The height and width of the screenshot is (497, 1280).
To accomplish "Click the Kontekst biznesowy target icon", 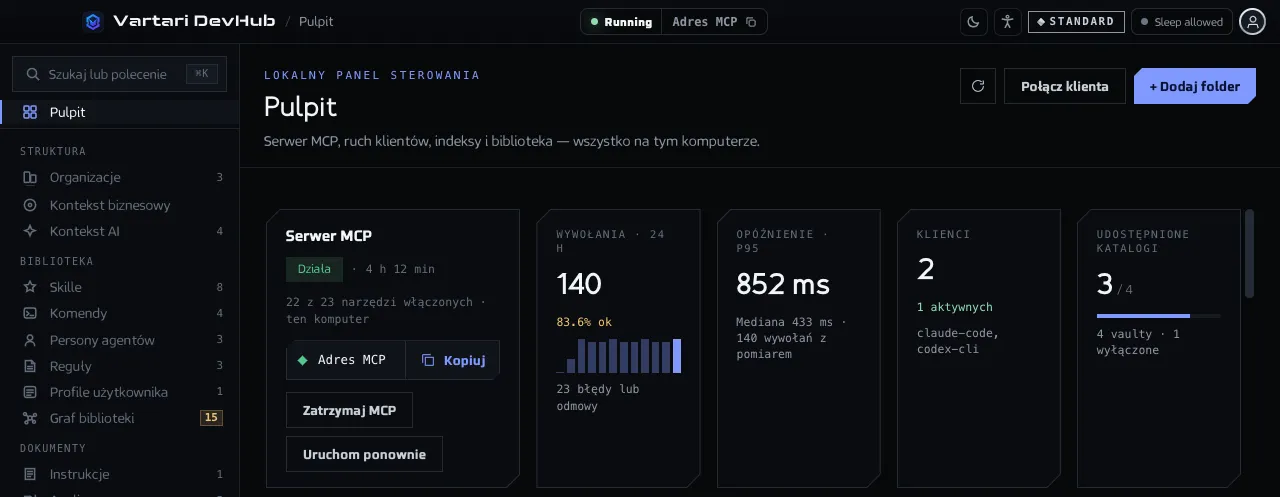I will 30,205.
